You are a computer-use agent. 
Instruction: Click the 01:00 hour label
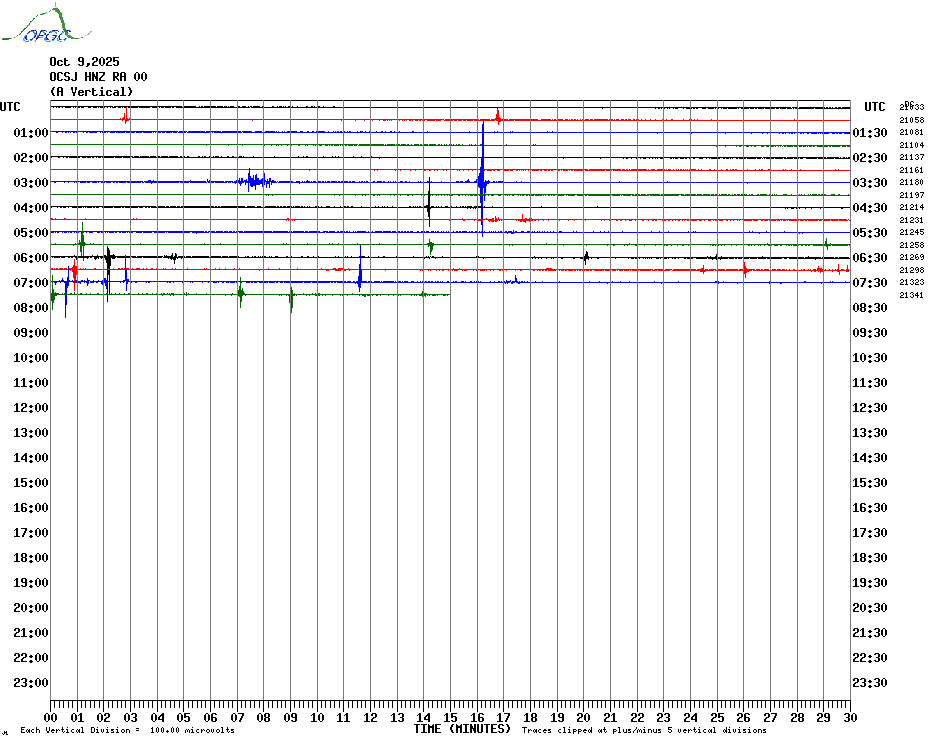31,132
